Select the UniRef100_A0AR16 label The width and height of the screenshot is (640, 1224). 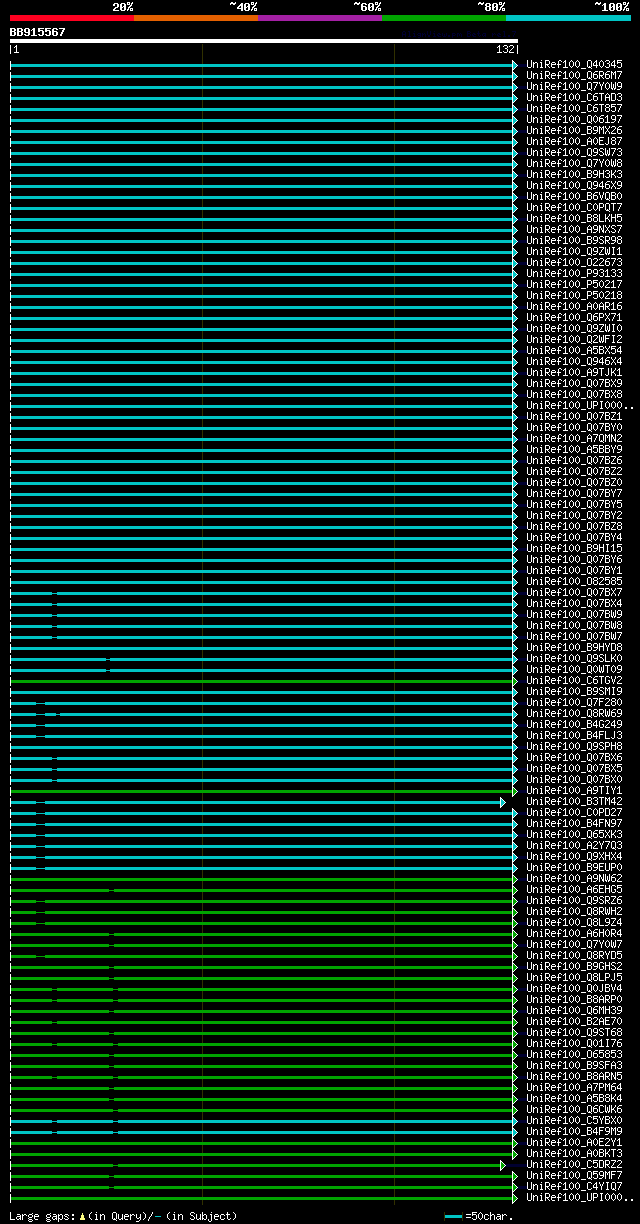pos(575,306)
